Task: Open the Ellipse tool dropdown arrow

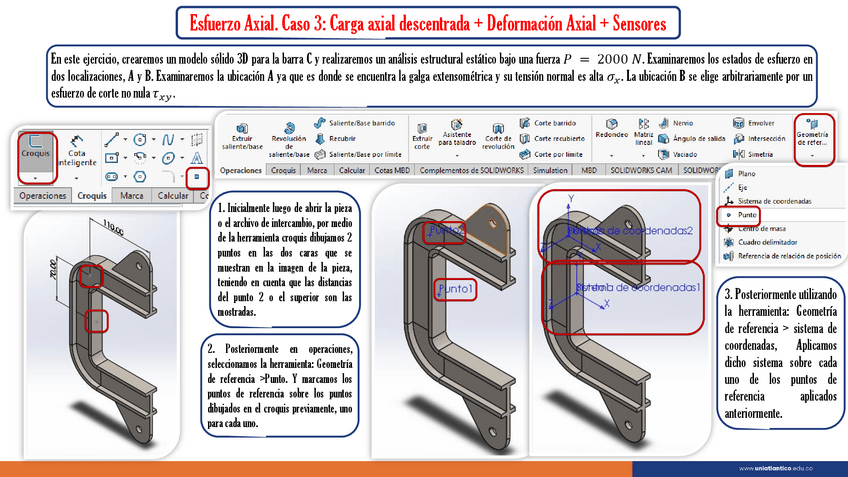Action: (182, 158)
